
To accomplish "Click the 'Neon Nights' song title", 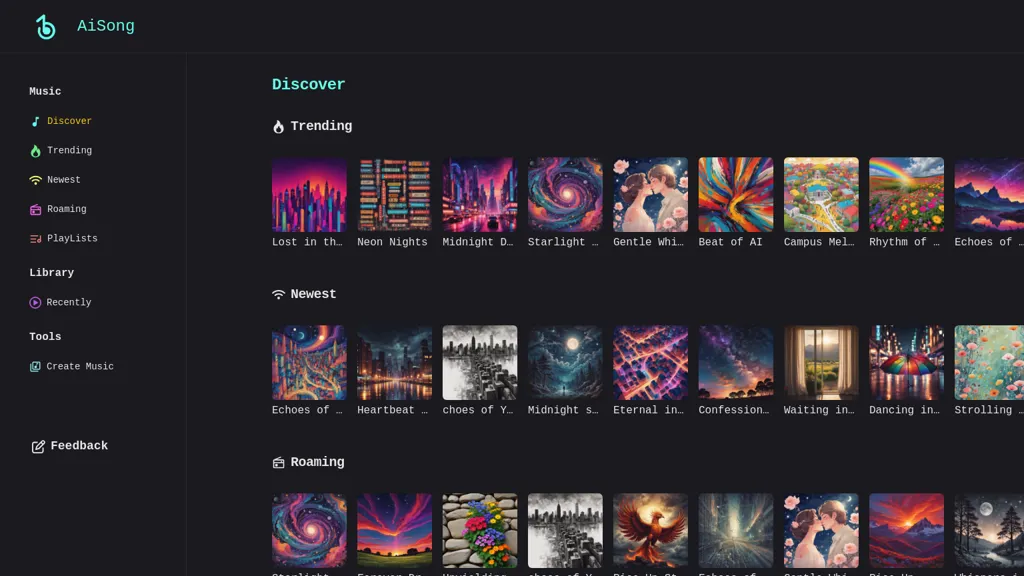I will [x=392, y=242].
